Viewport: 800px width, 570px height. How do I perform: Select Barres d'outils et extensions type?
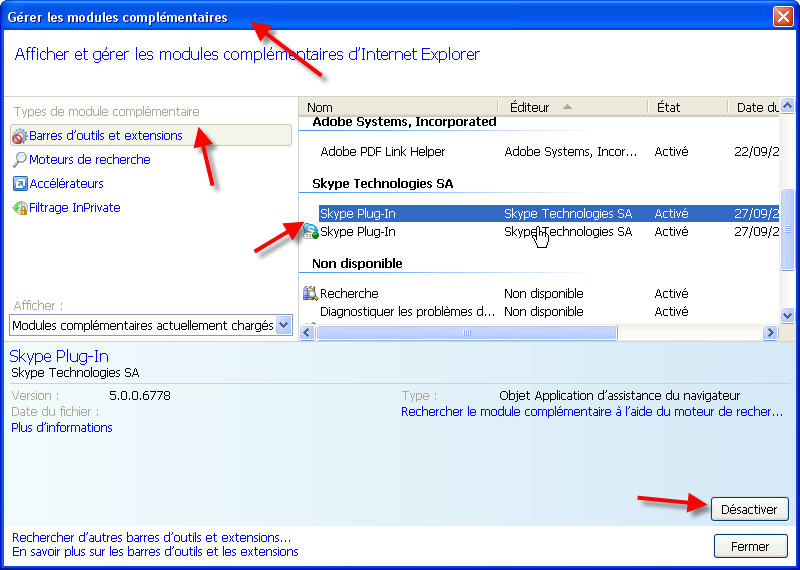pyautogui.click(x=151, y=136)
